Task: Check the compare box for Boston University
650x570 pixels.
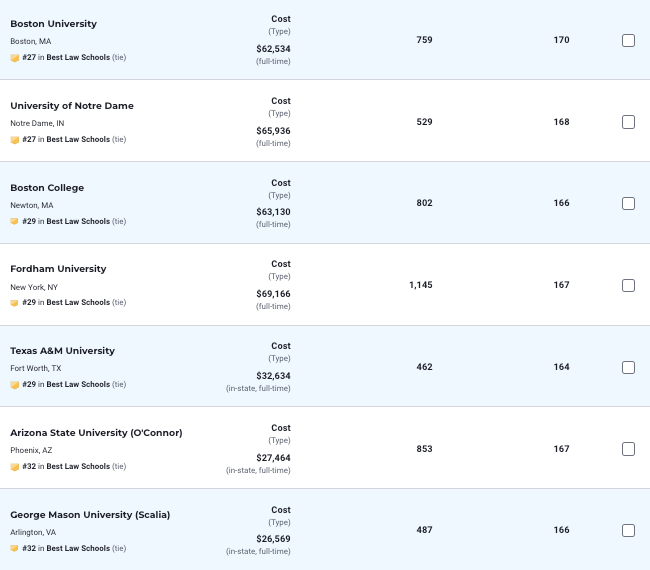Action: (x=628, y=40)
